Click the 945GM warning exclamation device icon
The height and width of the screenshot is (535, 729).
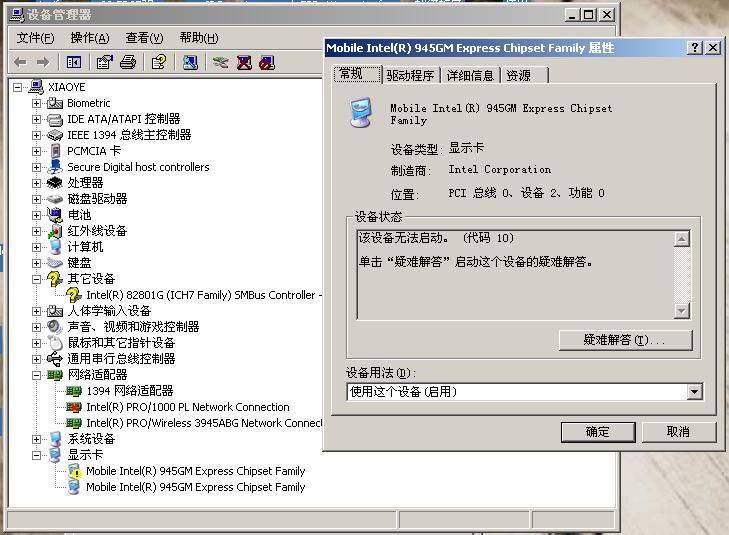click(74, 471)
